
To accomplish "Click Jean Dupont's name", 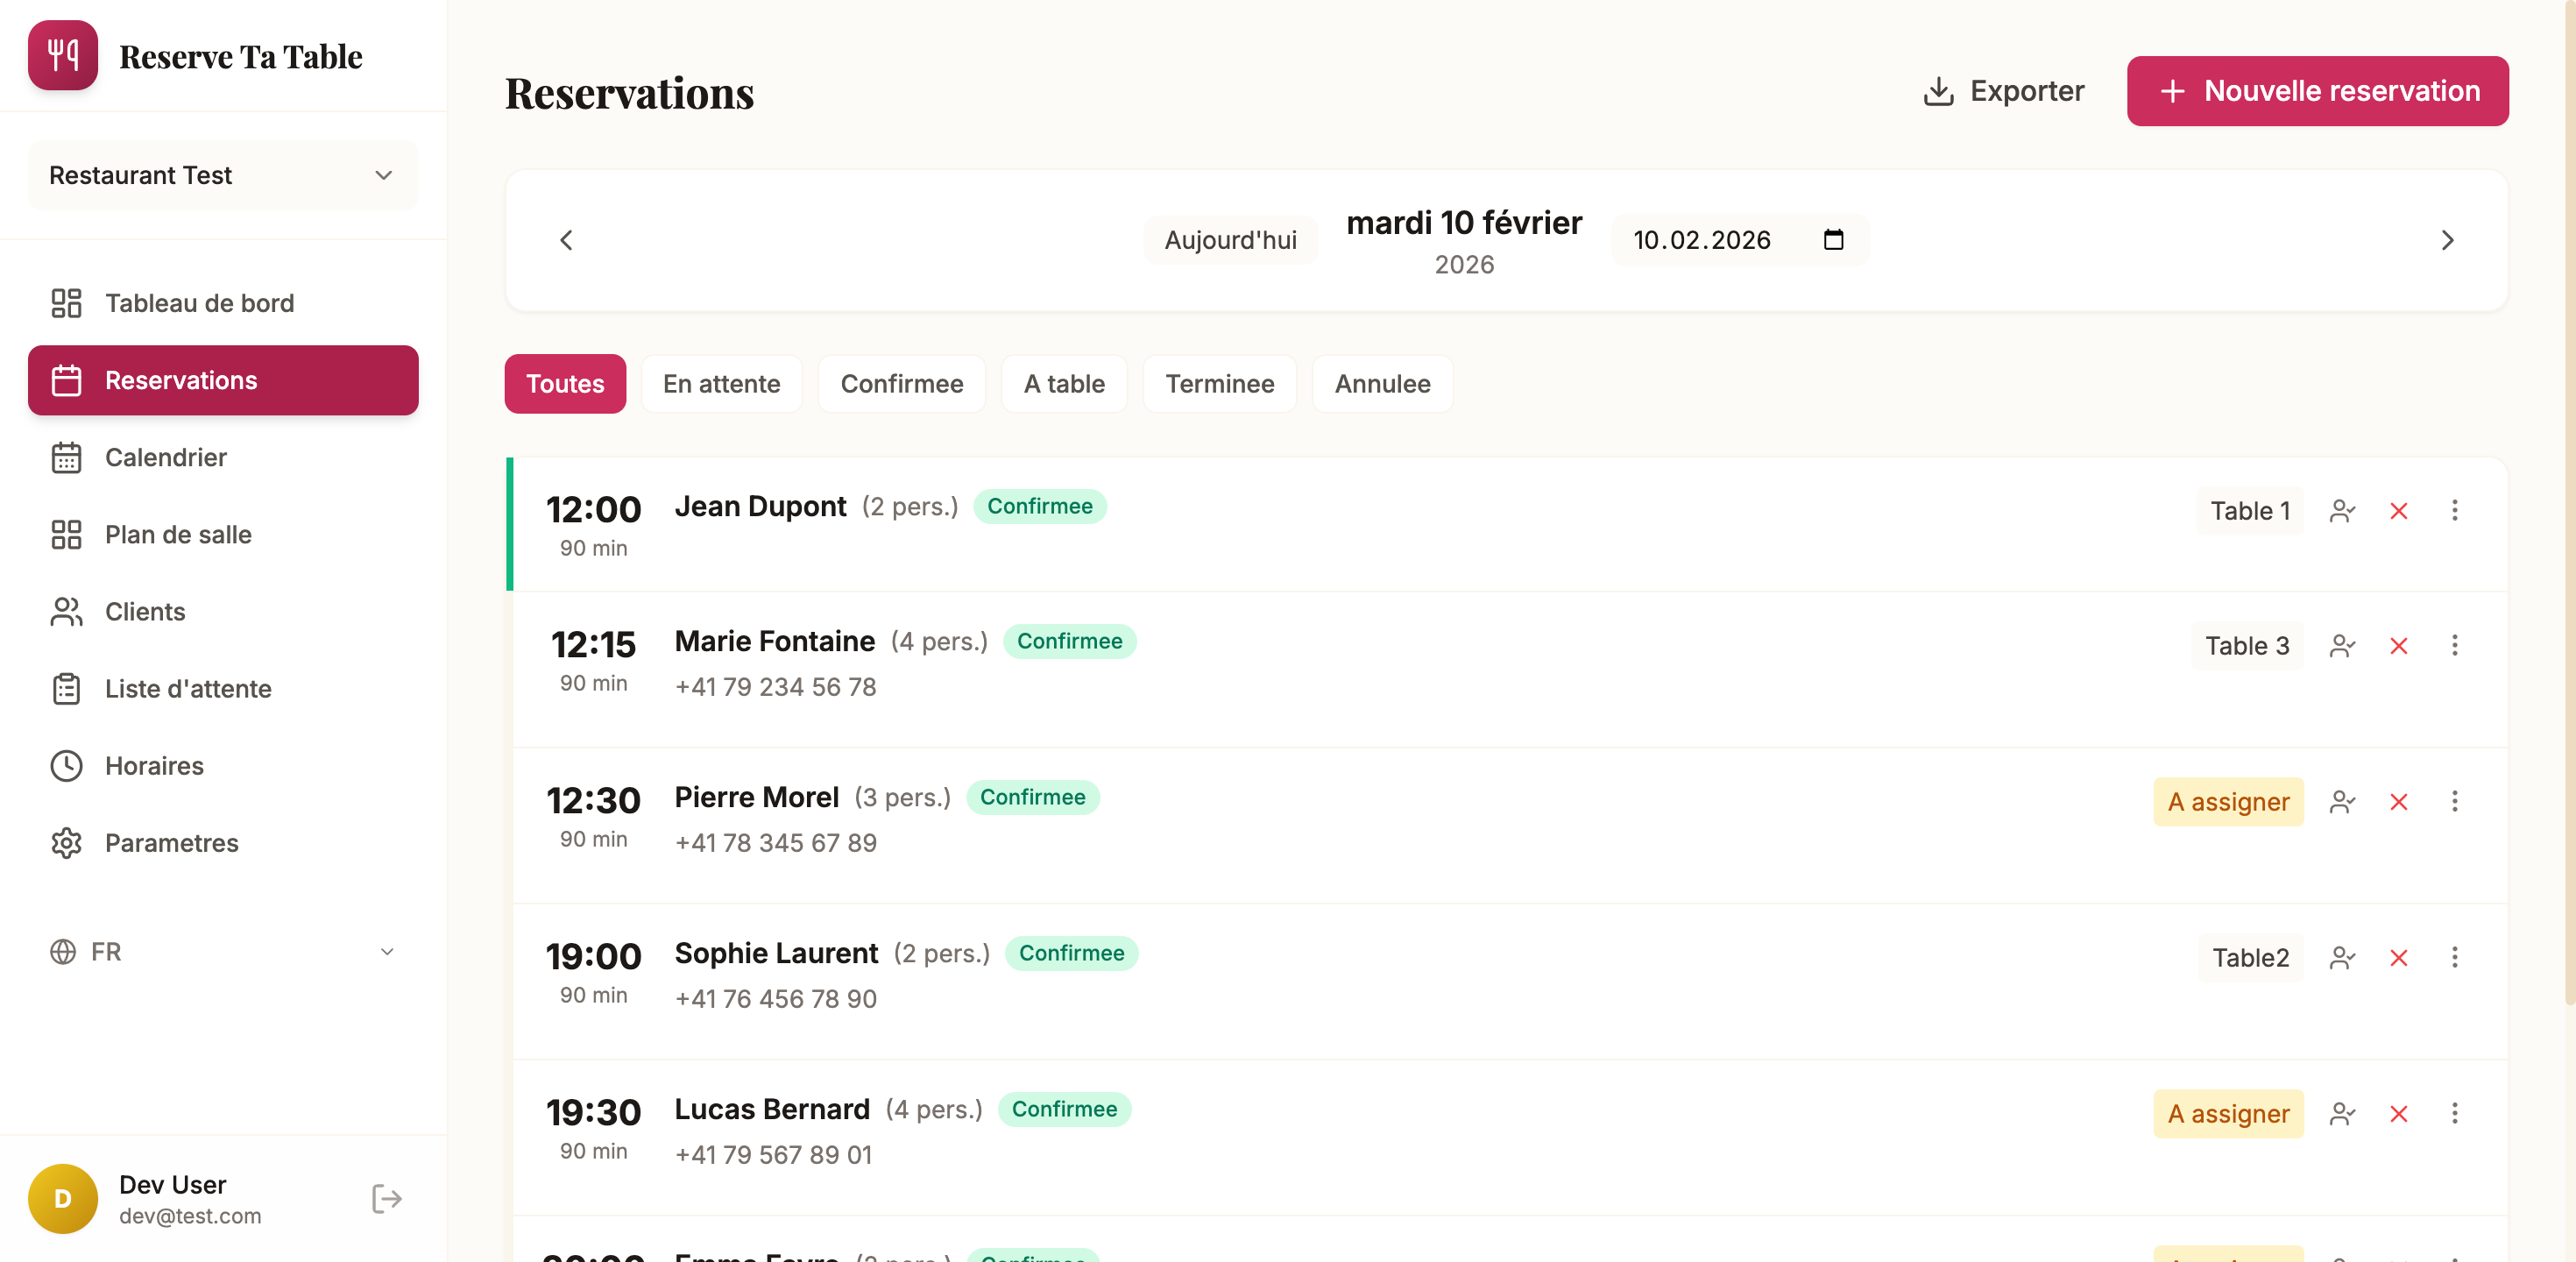I will tap(760, 507).
